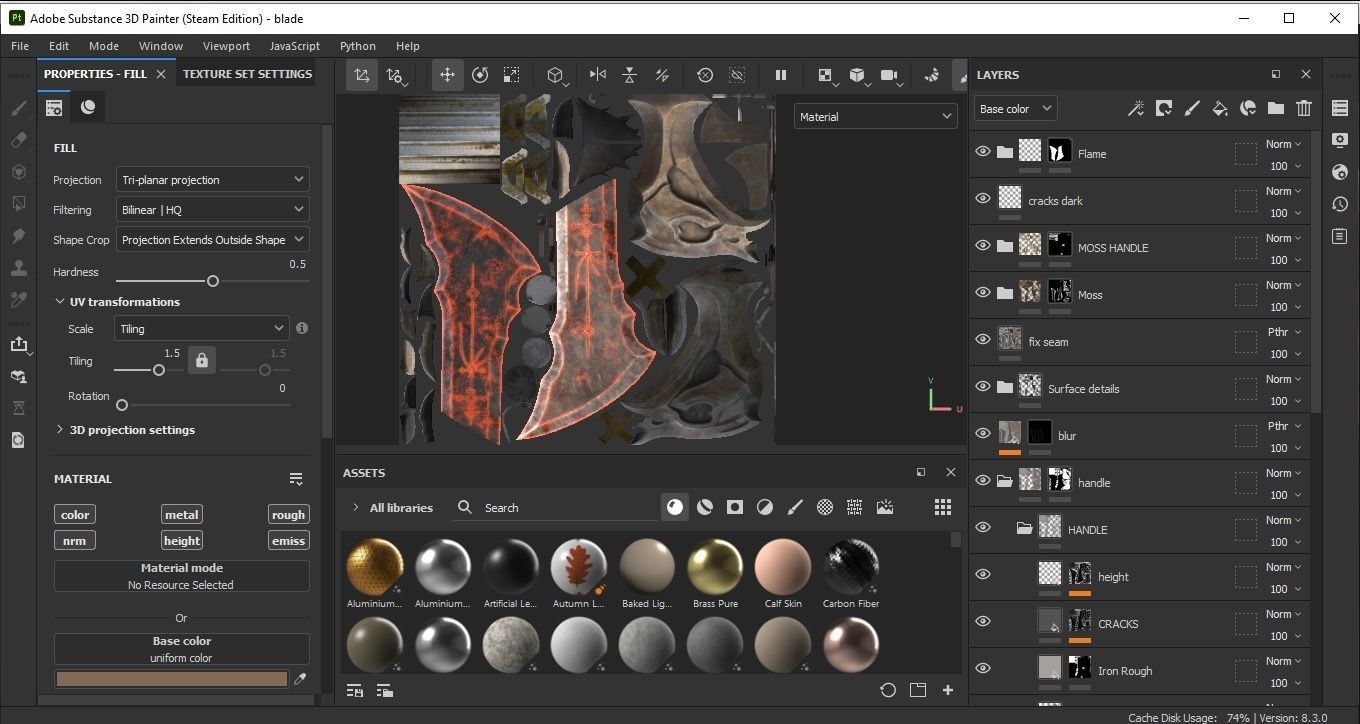Image resolution: width=1360 pixels, height=724 pixels.
Task: Toggle the height material channel button
Action: (x=181, y=541)
